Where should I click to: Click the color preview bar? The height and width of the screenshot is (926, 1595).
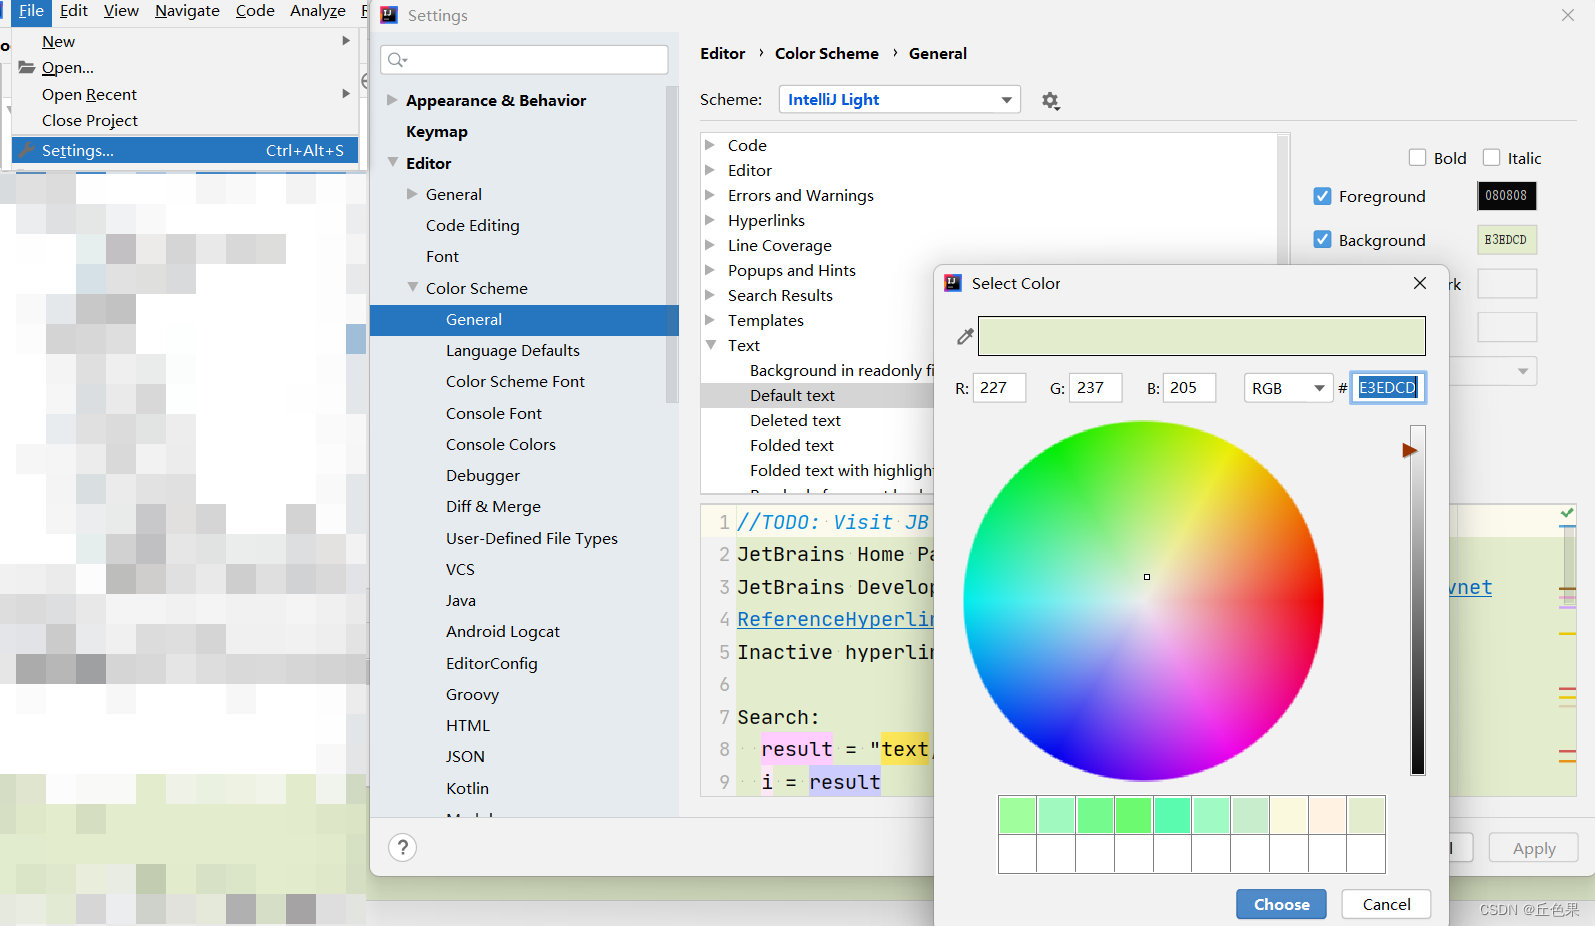1201,336
